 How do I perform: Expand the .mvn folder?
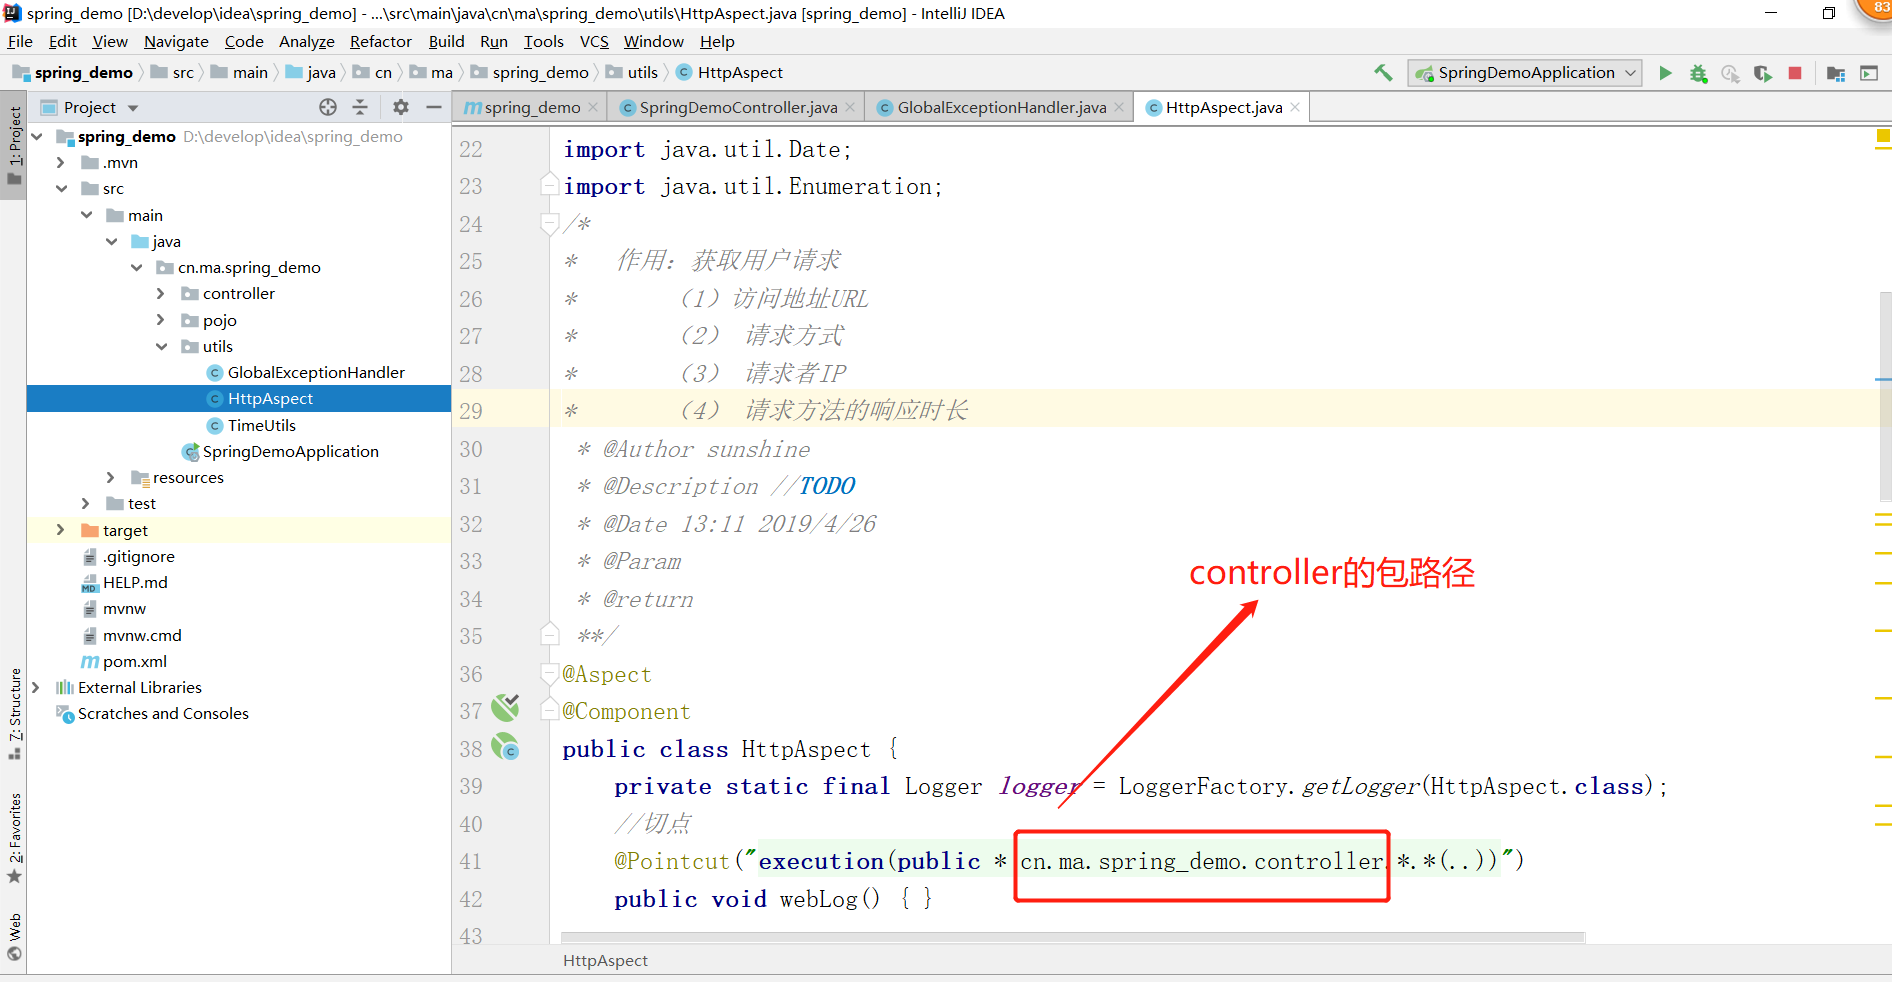[61, 163]
